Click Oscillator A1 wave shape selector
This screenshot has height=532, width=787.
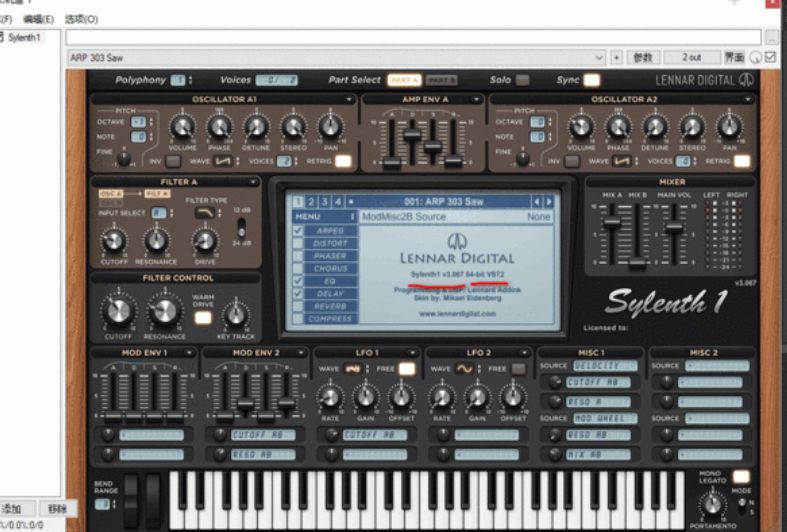click(x=223, y=162)
